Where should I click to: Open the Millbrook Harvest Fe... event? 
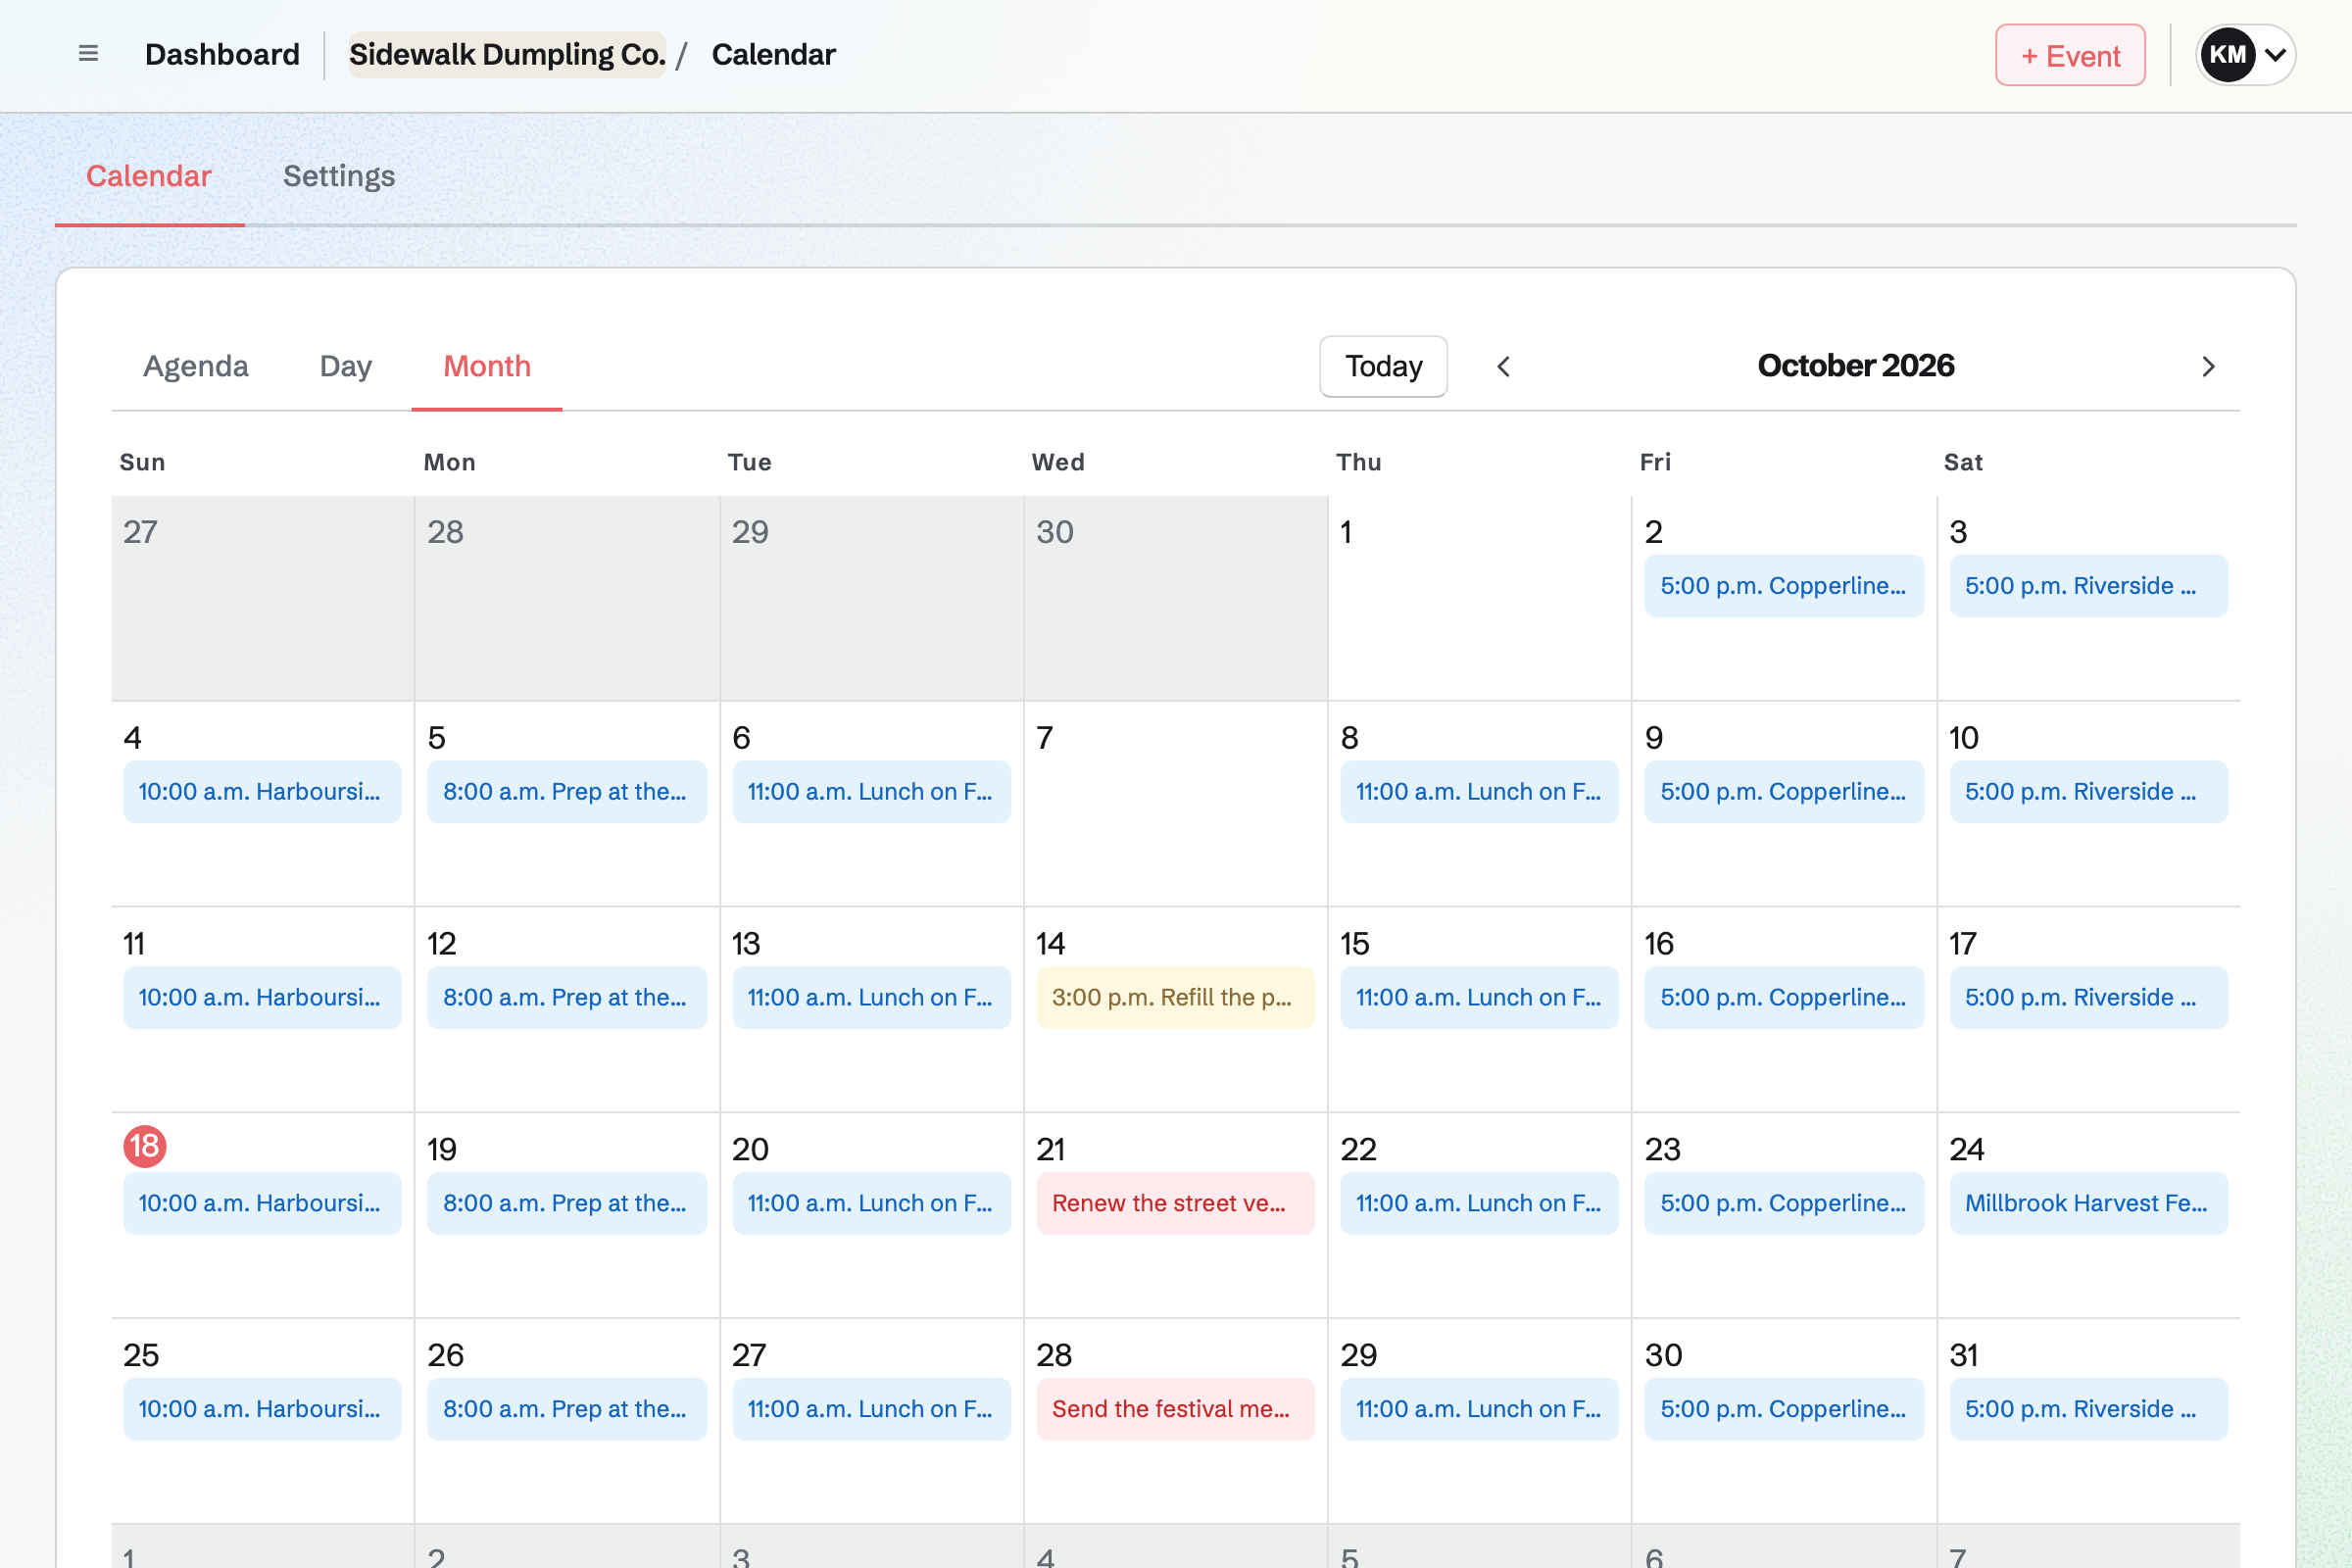(x=2088, y=1203)
